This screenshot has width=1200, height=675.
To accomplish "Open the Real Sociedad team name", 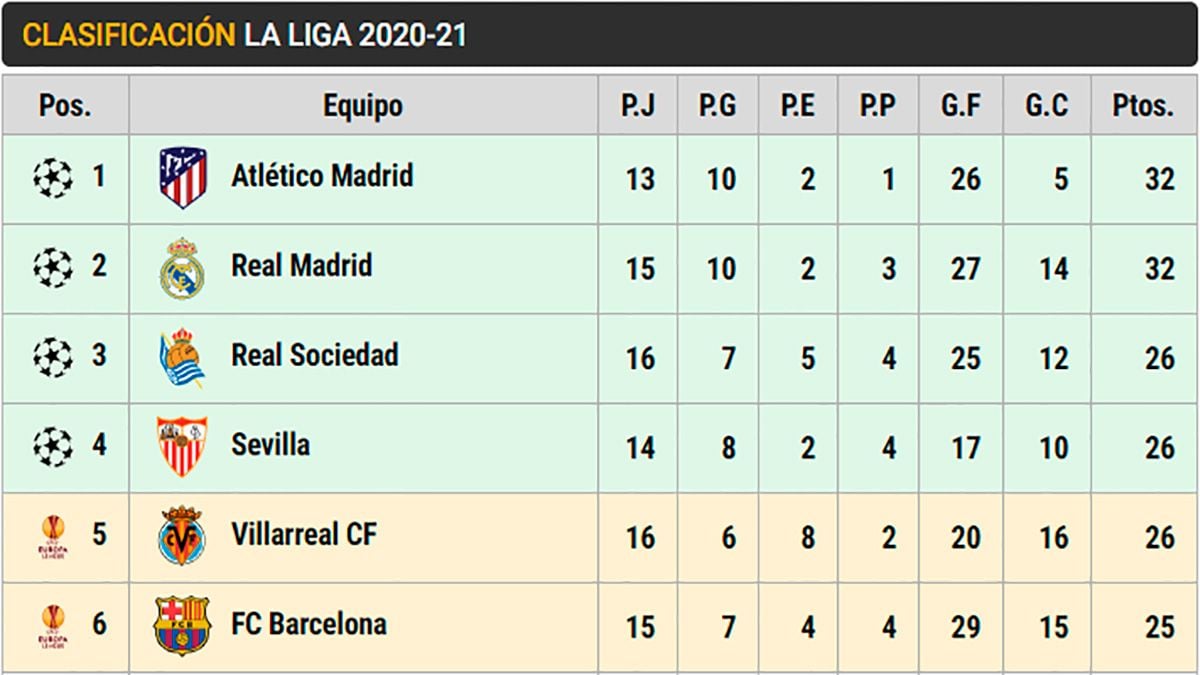I will coord(315,355).
